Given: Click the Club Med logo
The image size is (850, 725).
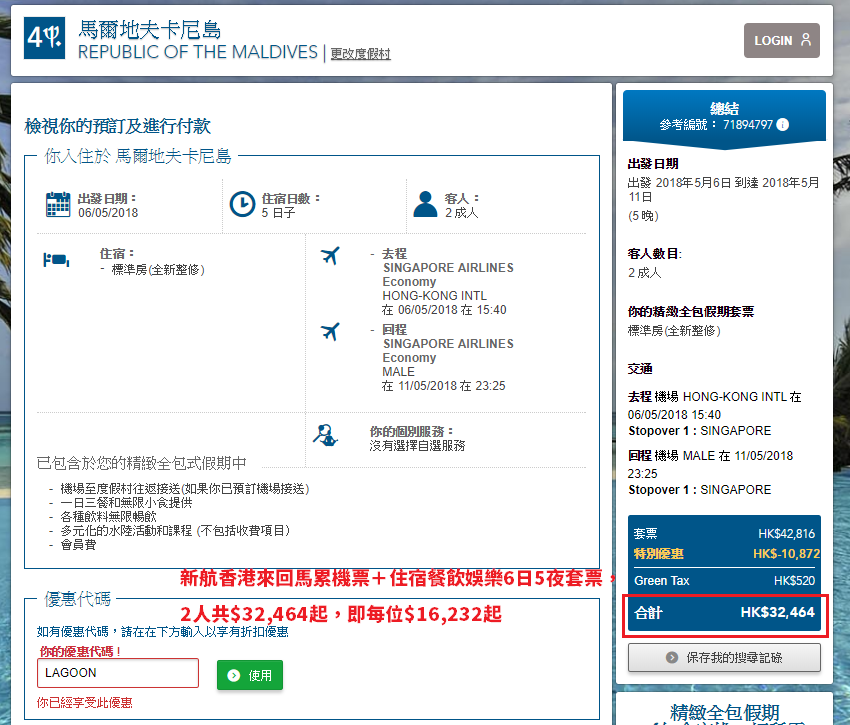Looking at the screenshot, I should click(44, 38).
